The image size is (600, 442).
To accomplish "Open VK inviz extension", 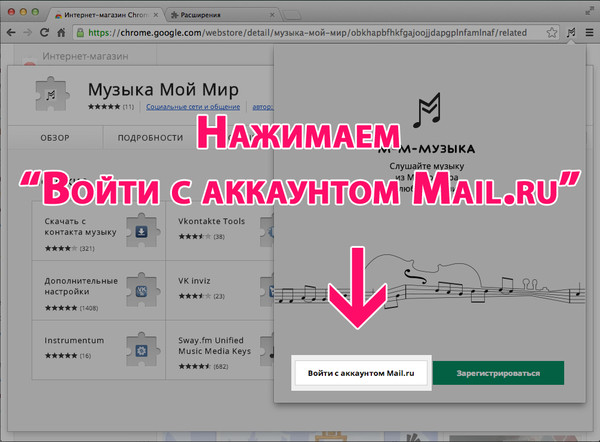I will click(x=194, y=281).
